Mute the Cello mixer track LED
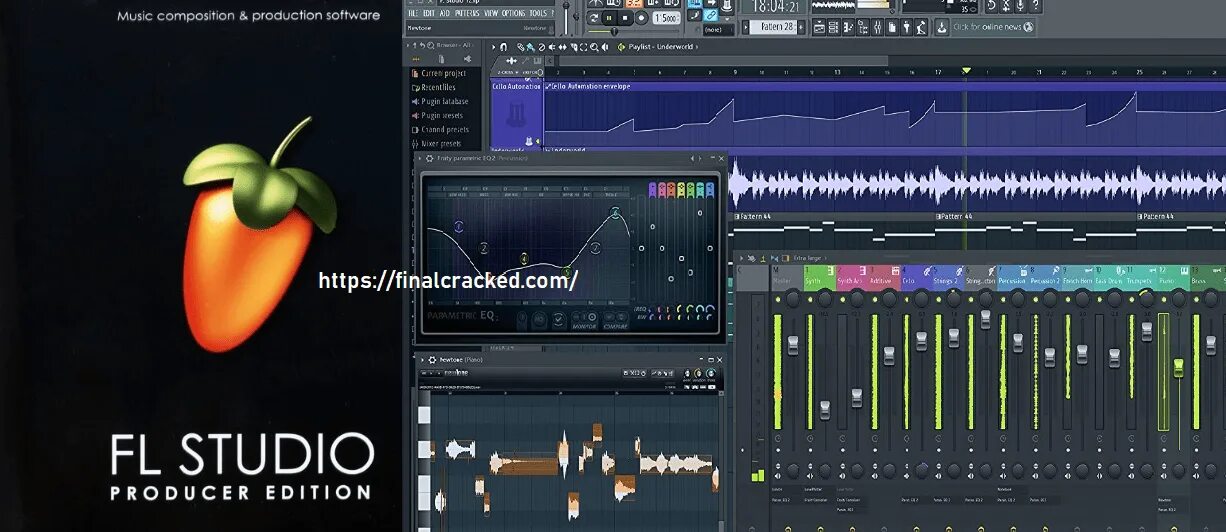Screen dimensions: 1226x532 [x=906, y=299]
